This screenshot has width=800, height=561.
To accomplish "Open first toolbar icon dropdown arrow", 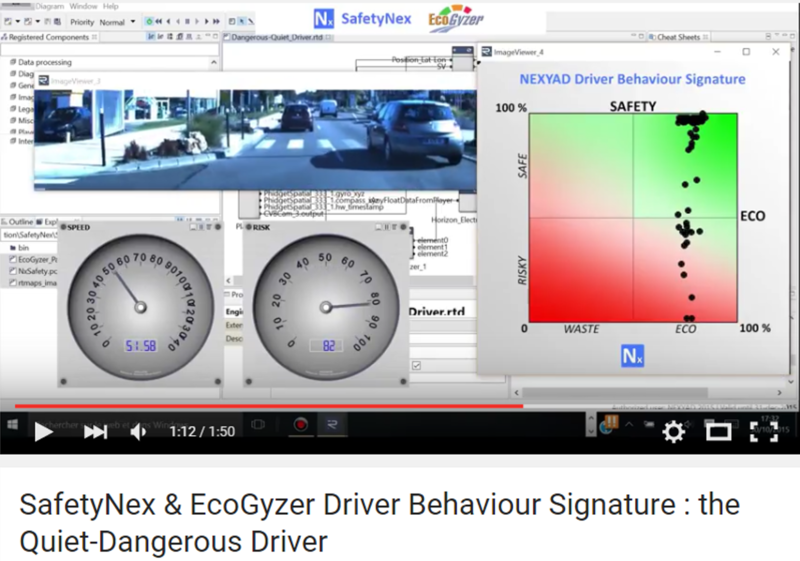I will click(x=17, y=21).
